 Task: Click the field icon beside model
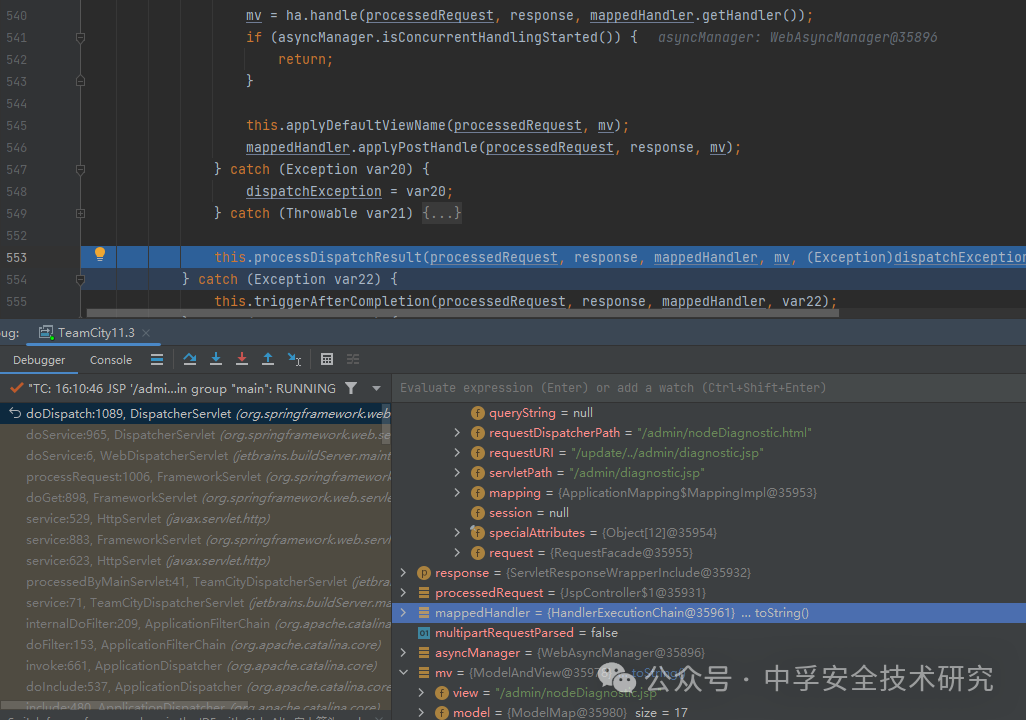click(x=442, y=713)
